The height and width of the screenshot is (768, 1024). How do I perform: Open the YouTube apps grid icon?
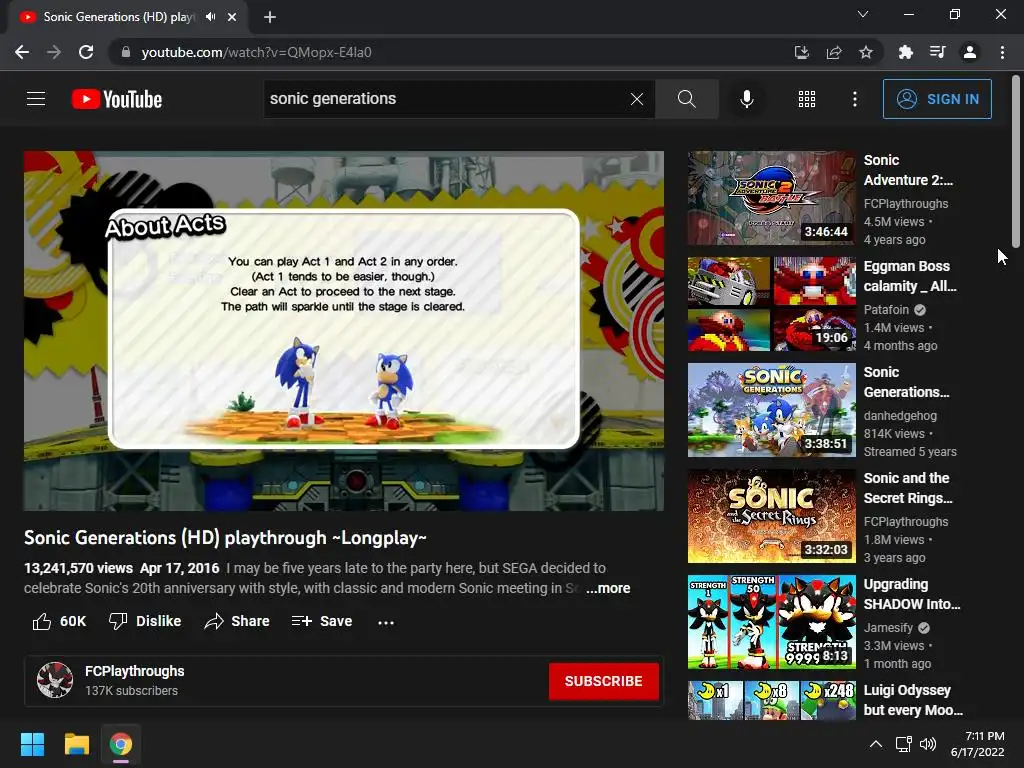coord(807,99)
